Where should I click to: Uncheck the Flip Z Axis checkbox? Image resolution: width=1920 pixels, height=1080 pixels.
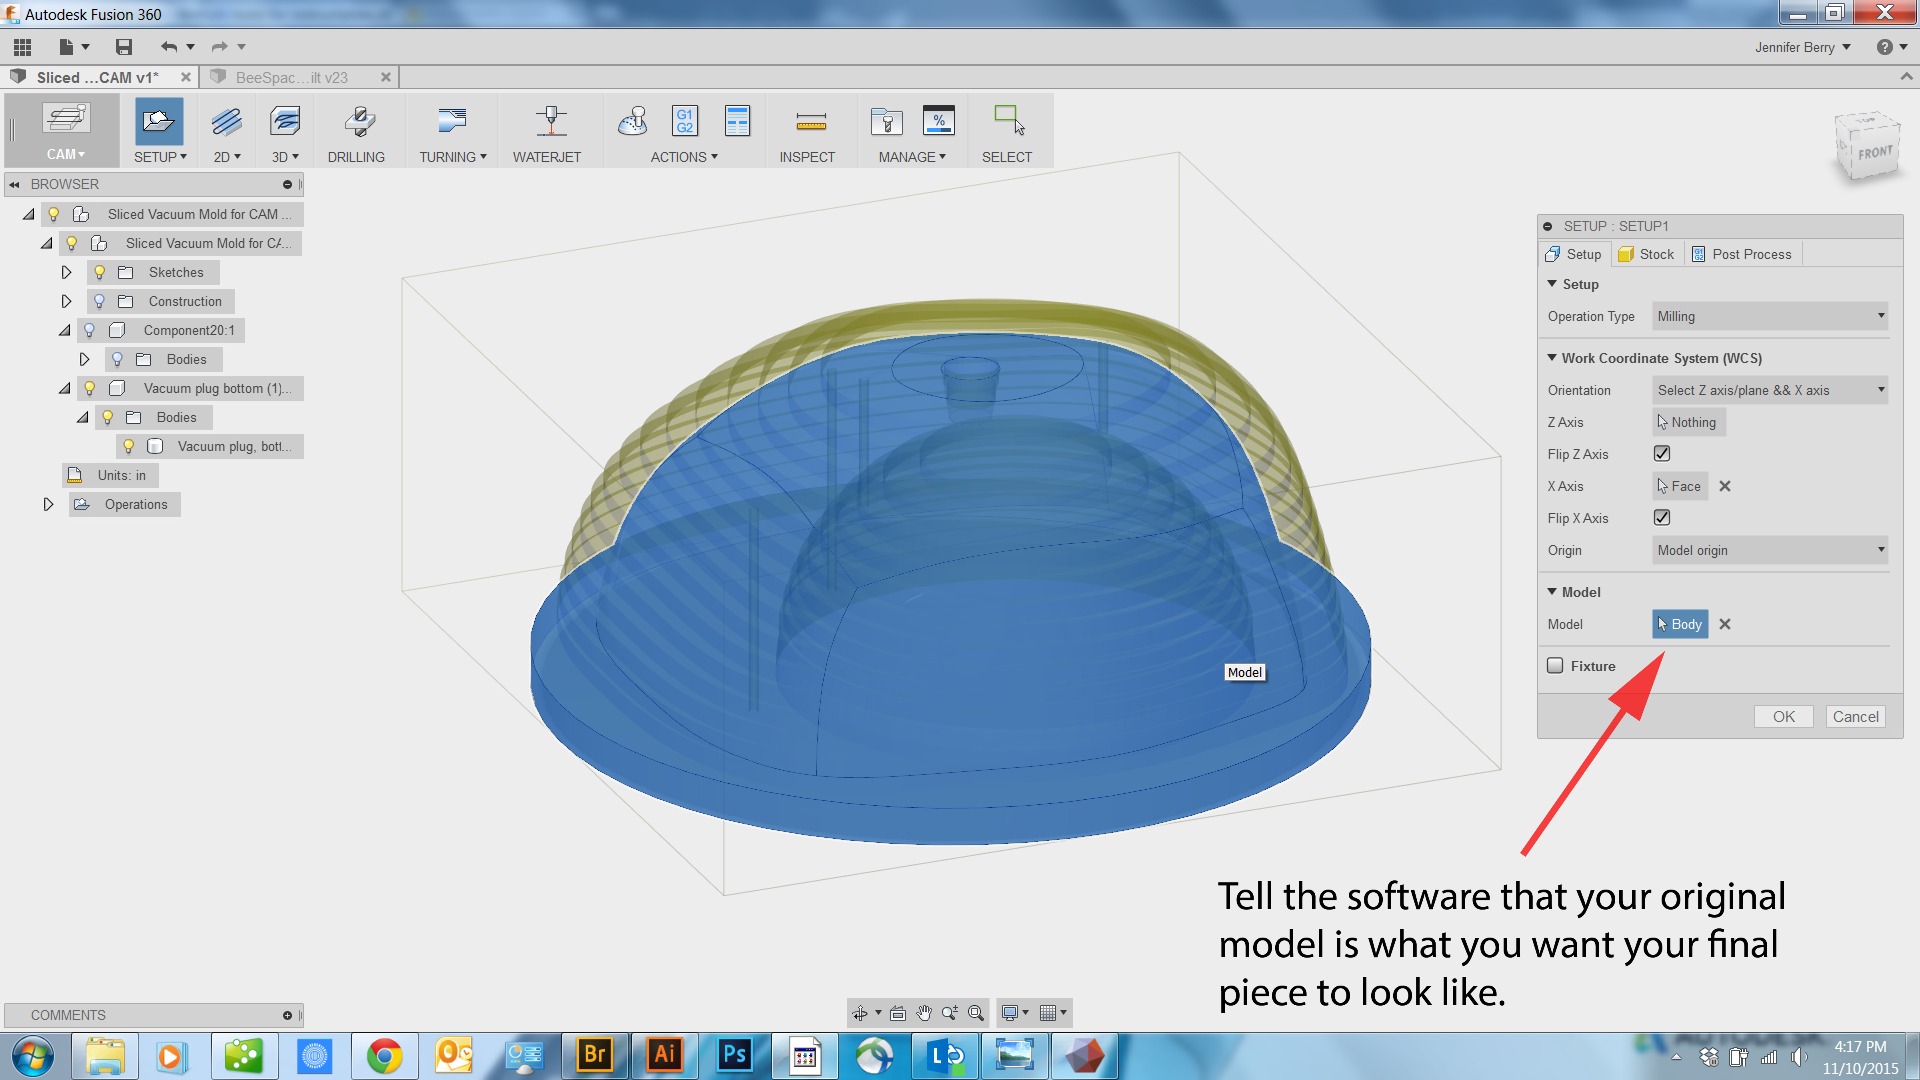click(1662, 454)
